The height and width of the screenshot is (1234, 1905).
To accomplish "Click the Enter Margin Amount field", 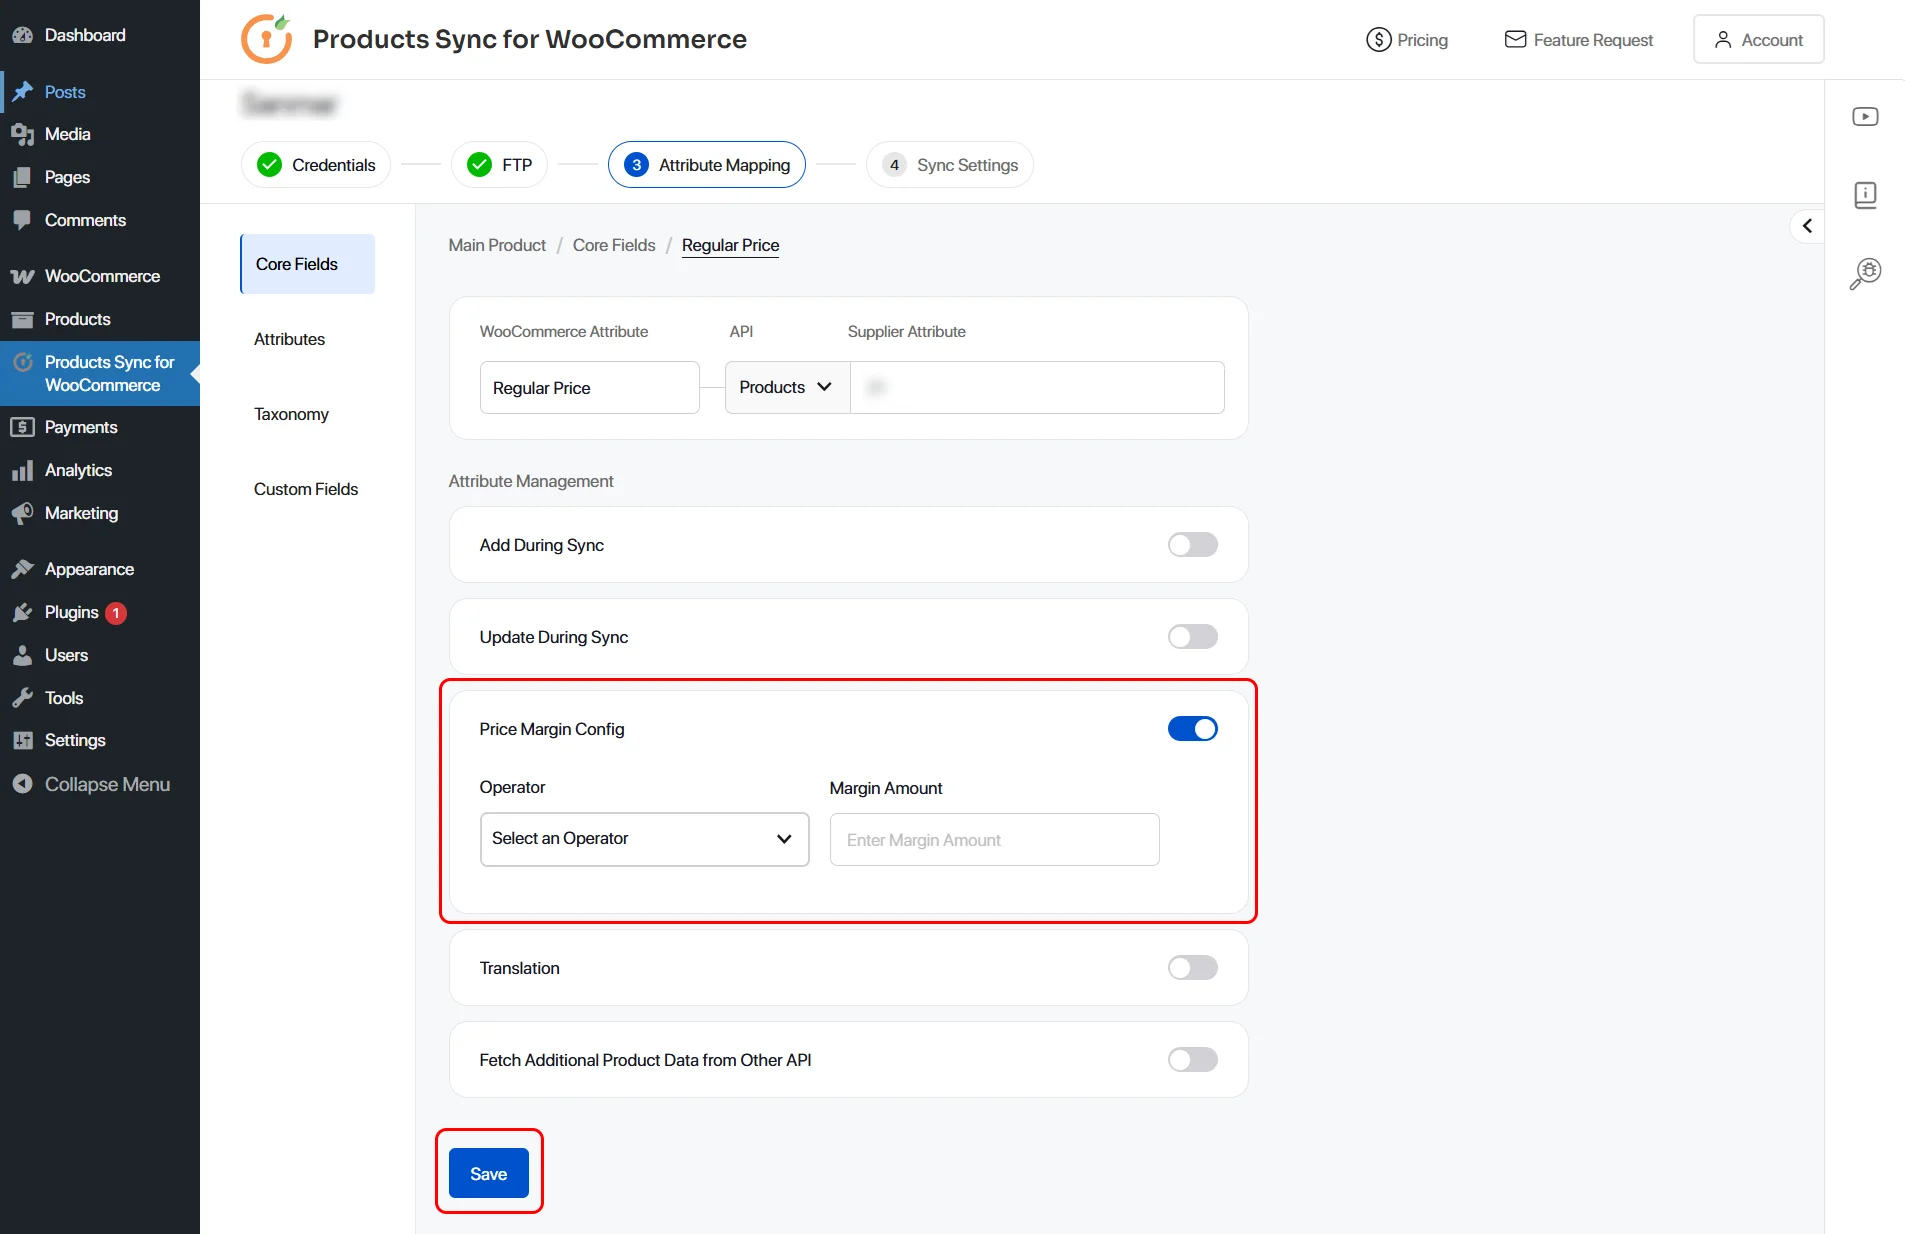I will point(993,839).
